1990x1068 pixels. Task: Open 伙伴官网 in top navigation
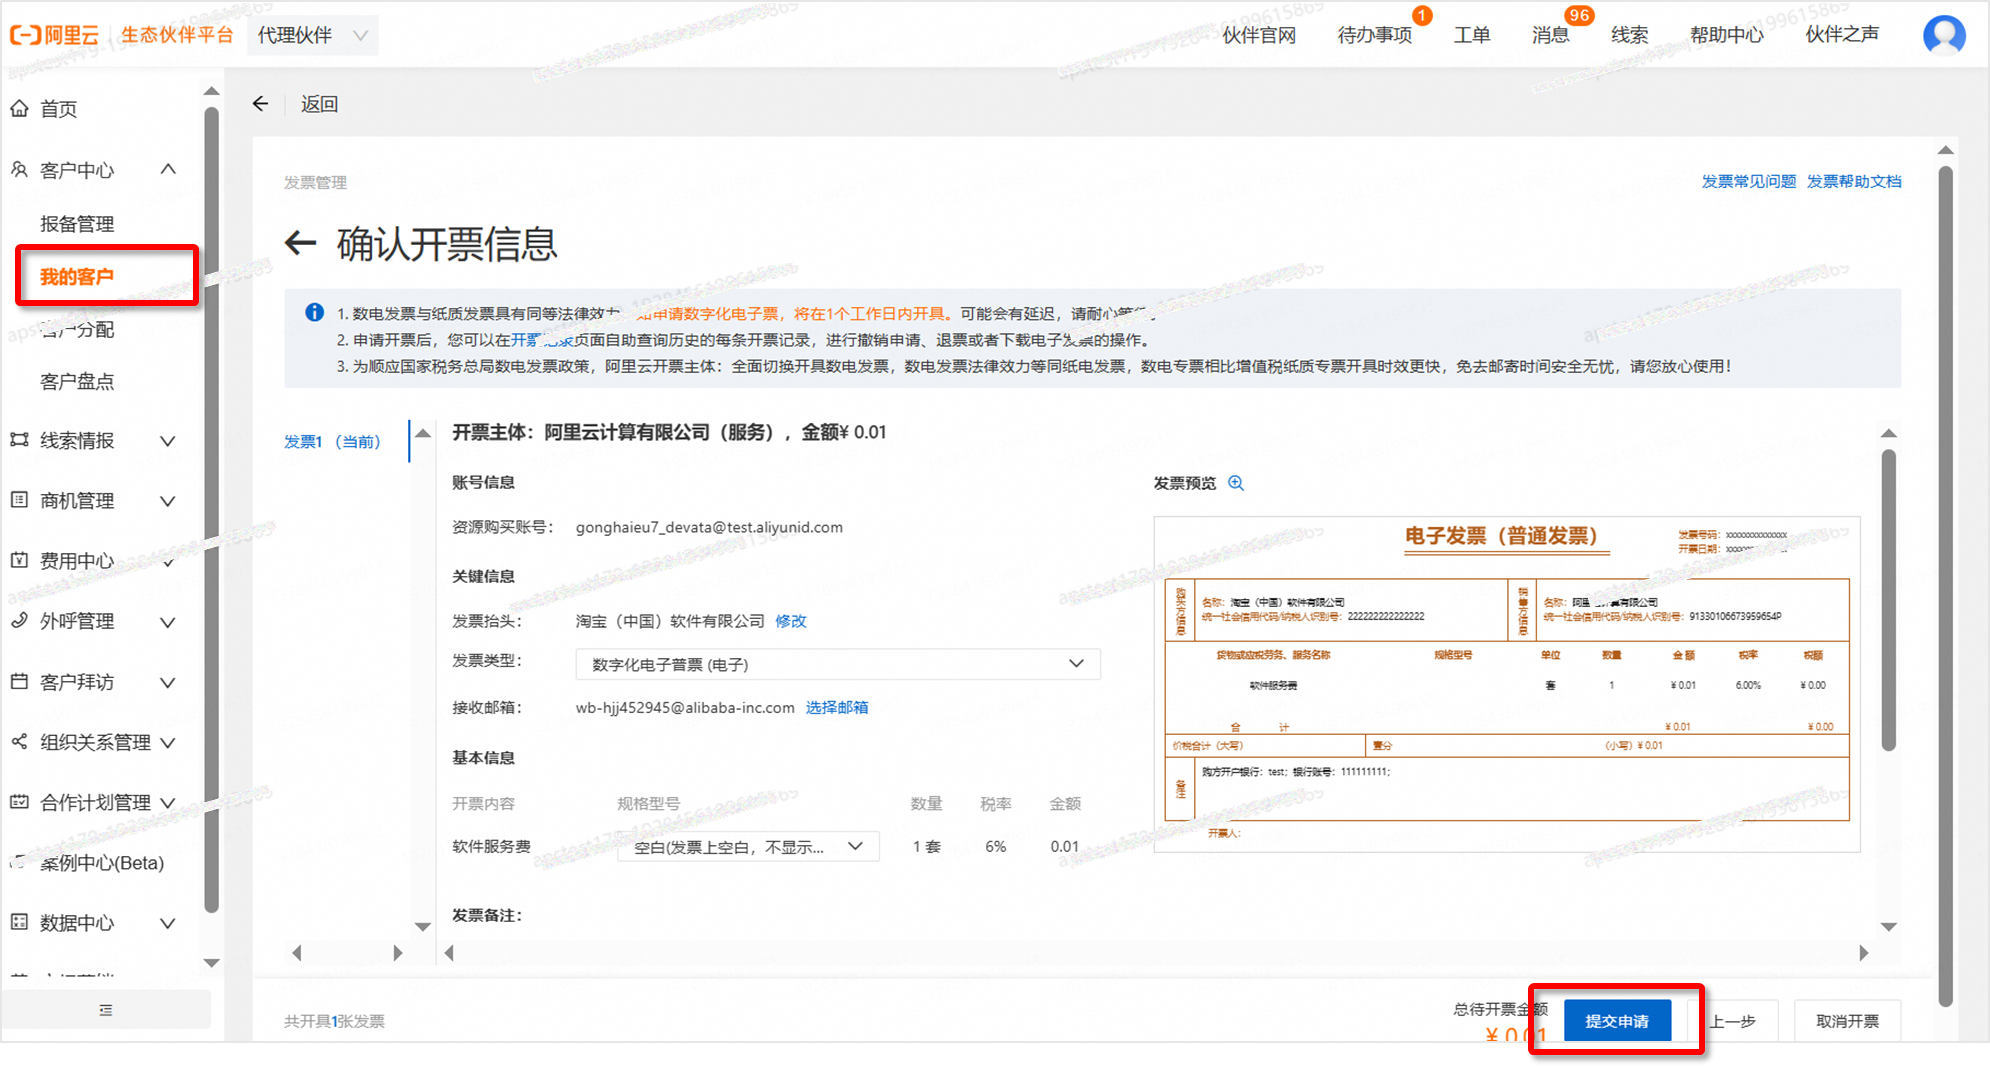click(1259, 35)
